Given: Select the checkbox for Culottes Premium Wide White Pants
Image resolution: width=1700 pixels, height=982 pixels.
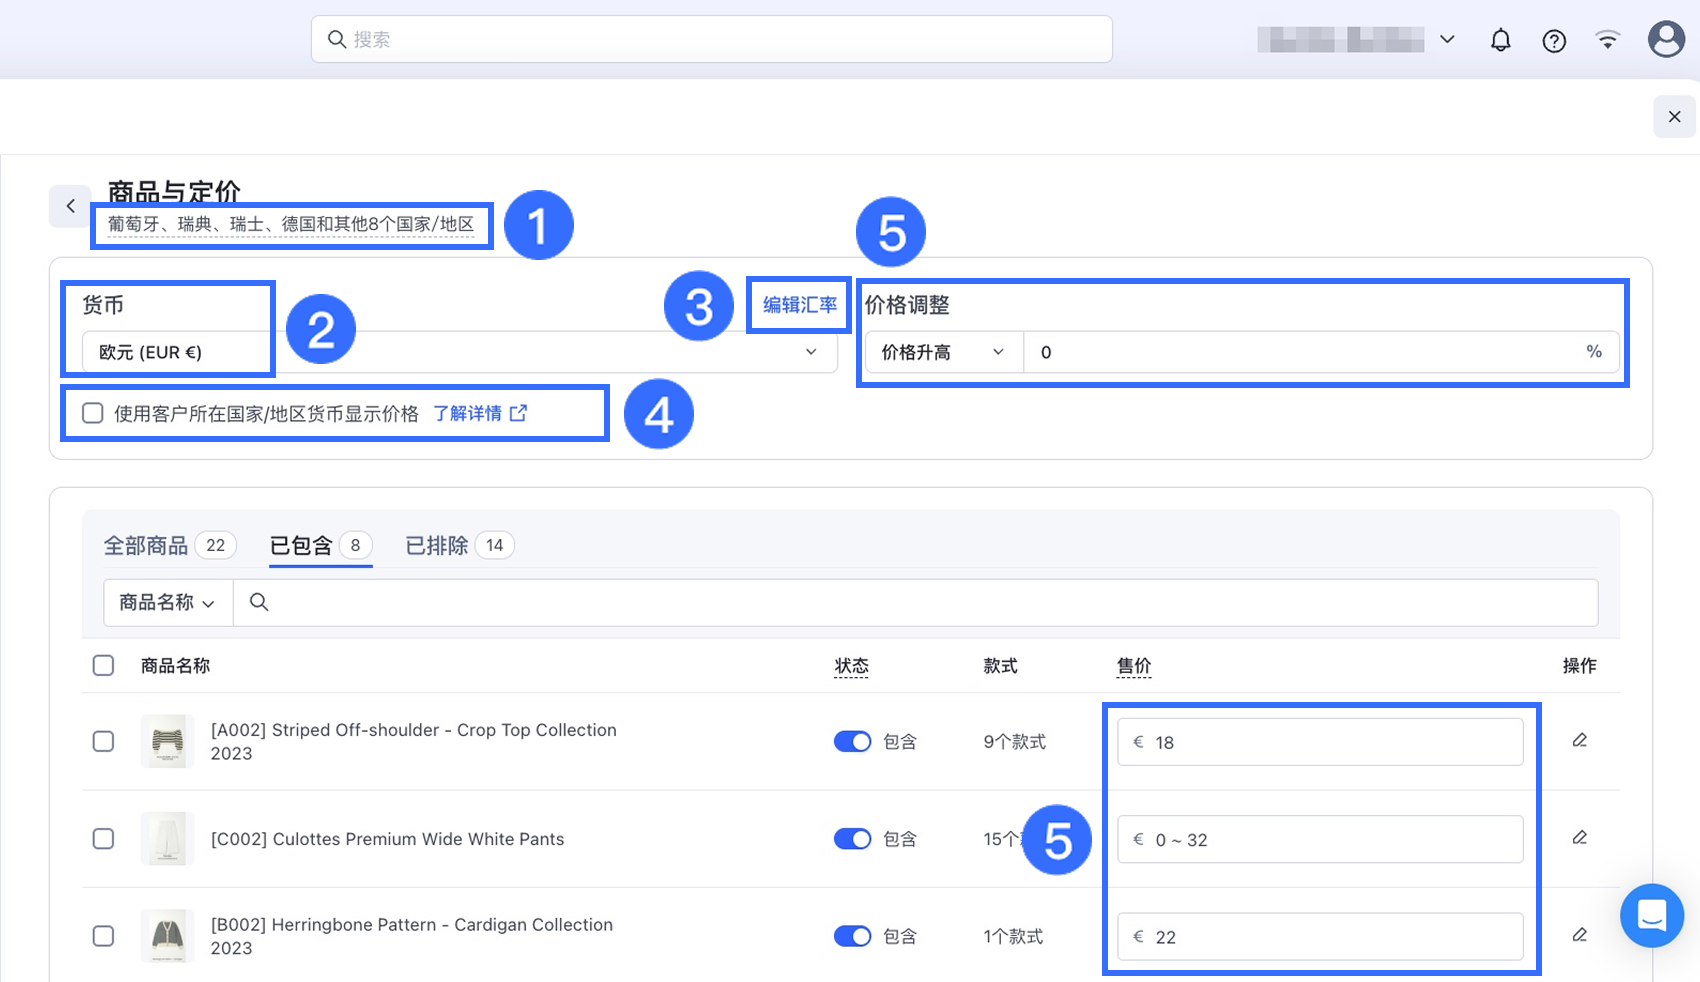Looking at the screenshot, I should click(103, 838).
